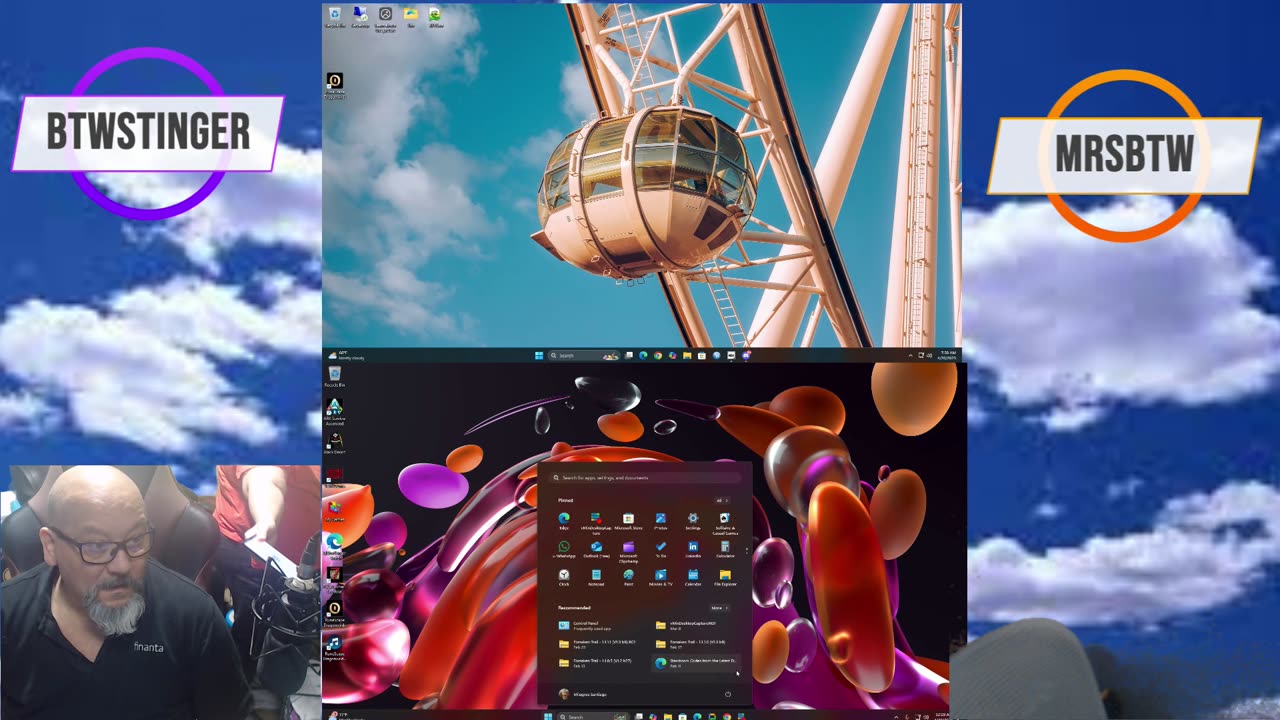Viewport: 1280px width, 720px height.
Task: Open File Explorer from pinned apps
Action: pyautogui.click(x=725, y=578)
